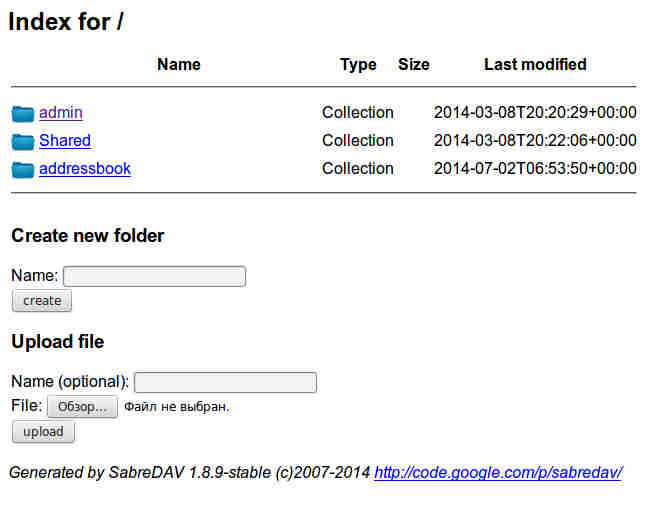
Task: Click the Файл не выбран file status
Action: click(x=177, y=407)
